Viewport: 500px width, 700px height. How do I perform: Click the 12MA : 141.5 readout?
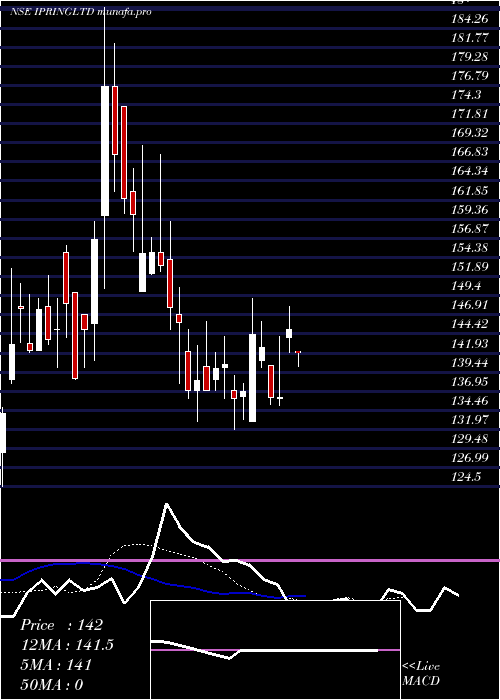pyautogui.click(x=67, y=645)
